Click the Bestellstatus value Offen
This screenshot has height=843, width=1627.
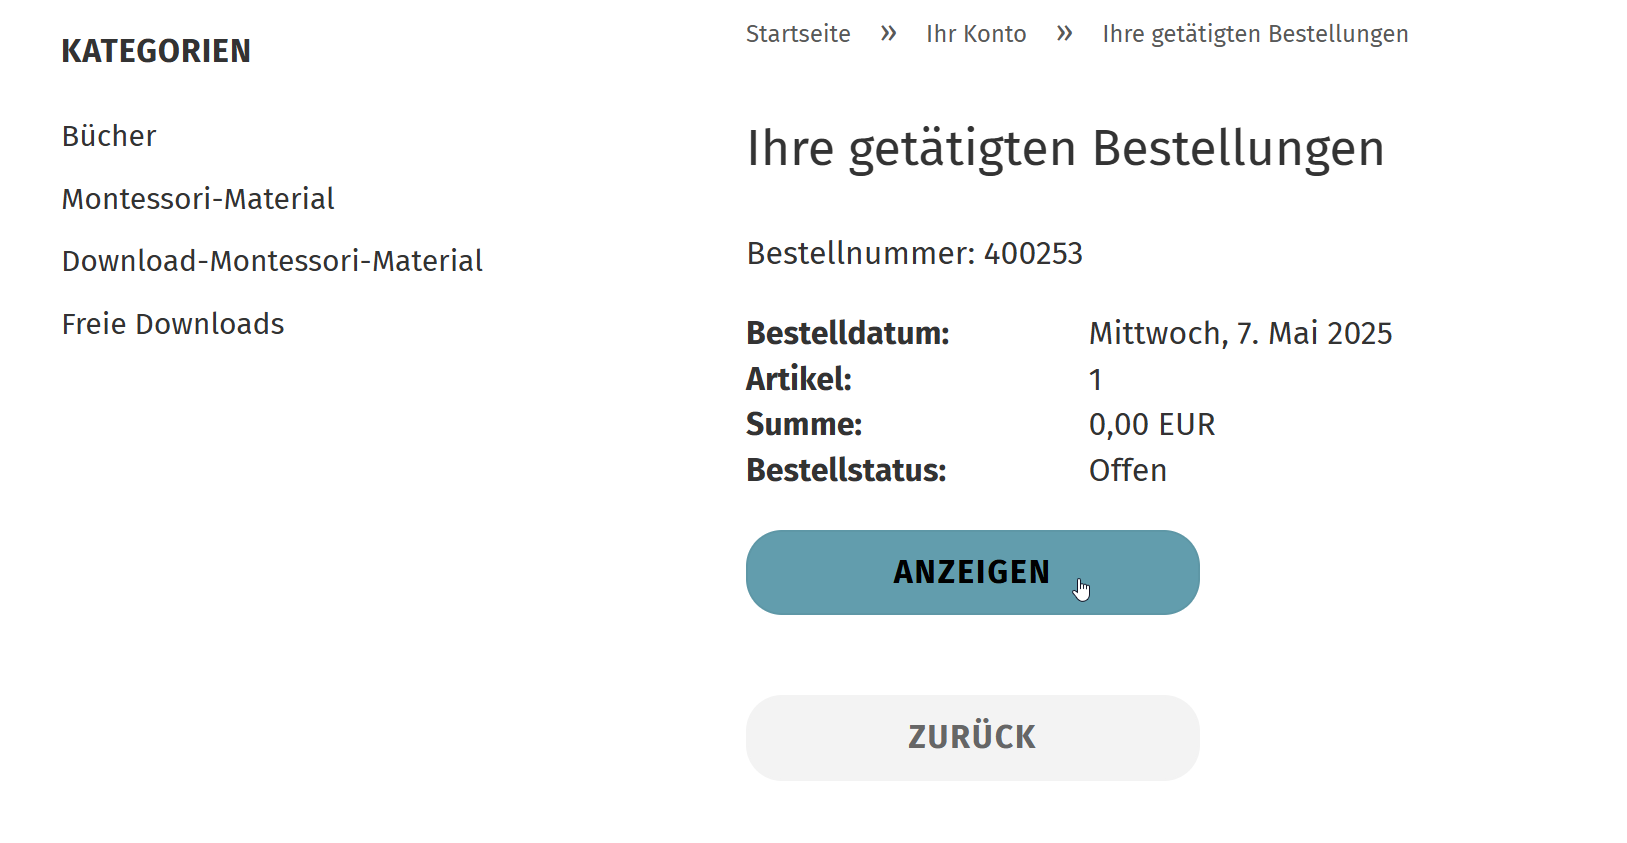tap(1128, 471)
